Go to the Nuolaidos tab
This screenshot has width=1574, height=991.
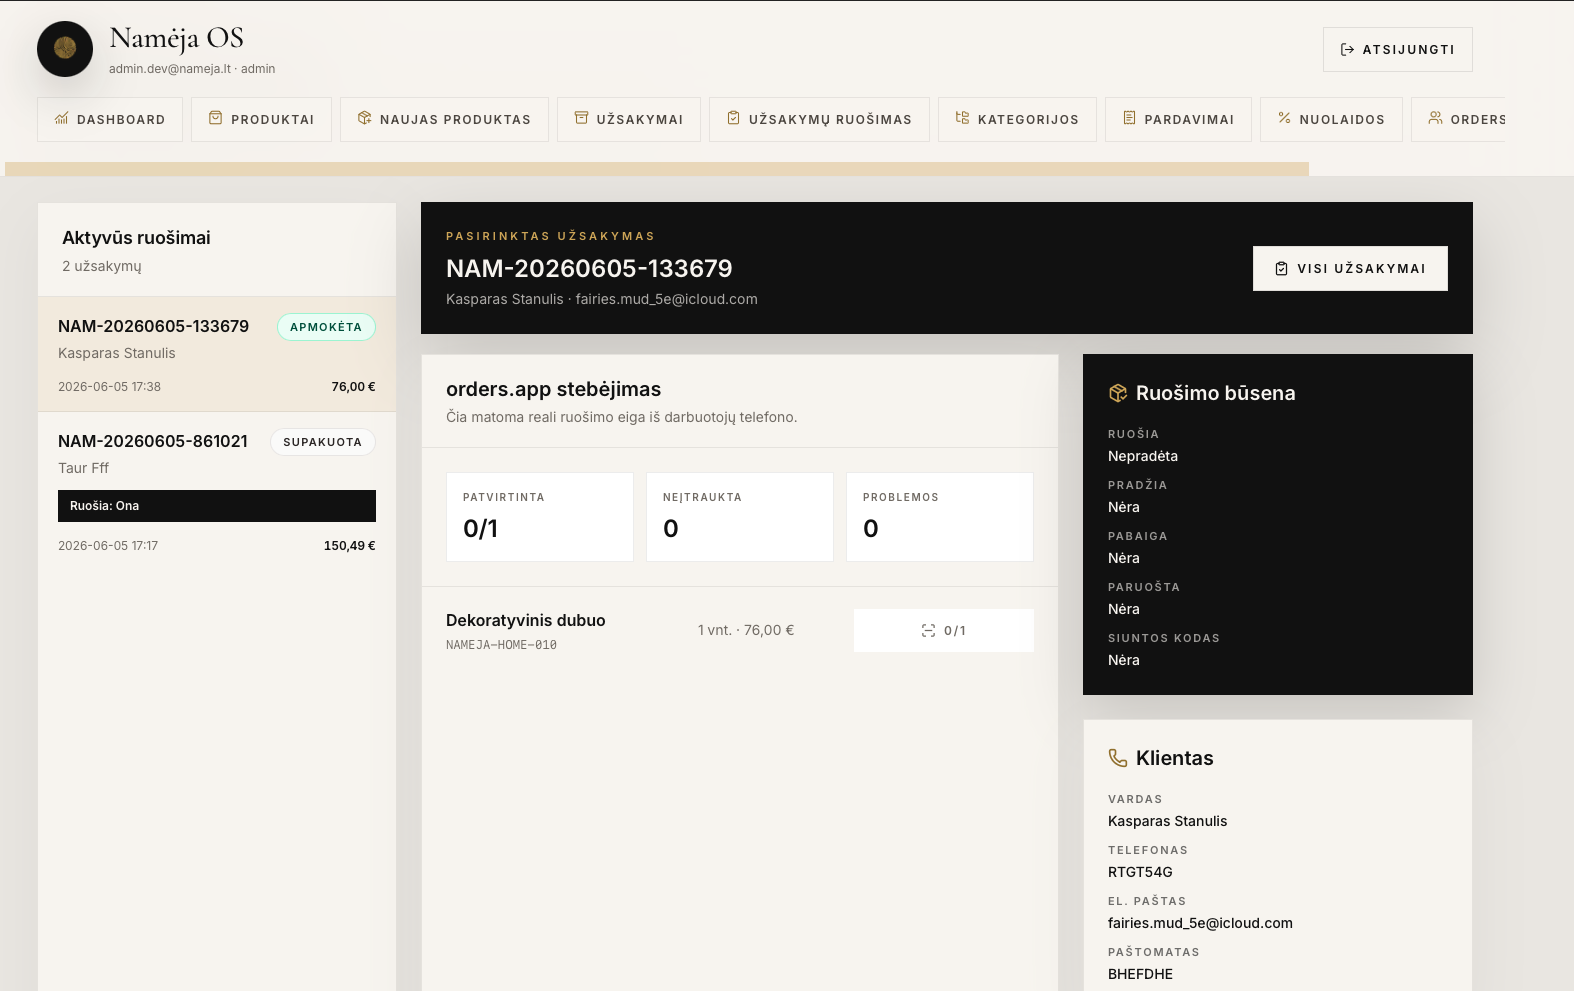coord(1331,119)
